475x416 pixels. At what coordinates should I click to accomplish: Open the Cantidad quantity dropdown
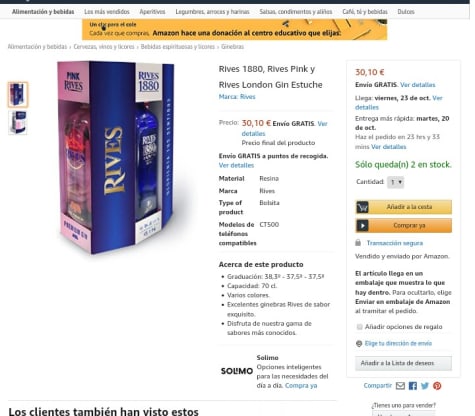click(396, 182)
